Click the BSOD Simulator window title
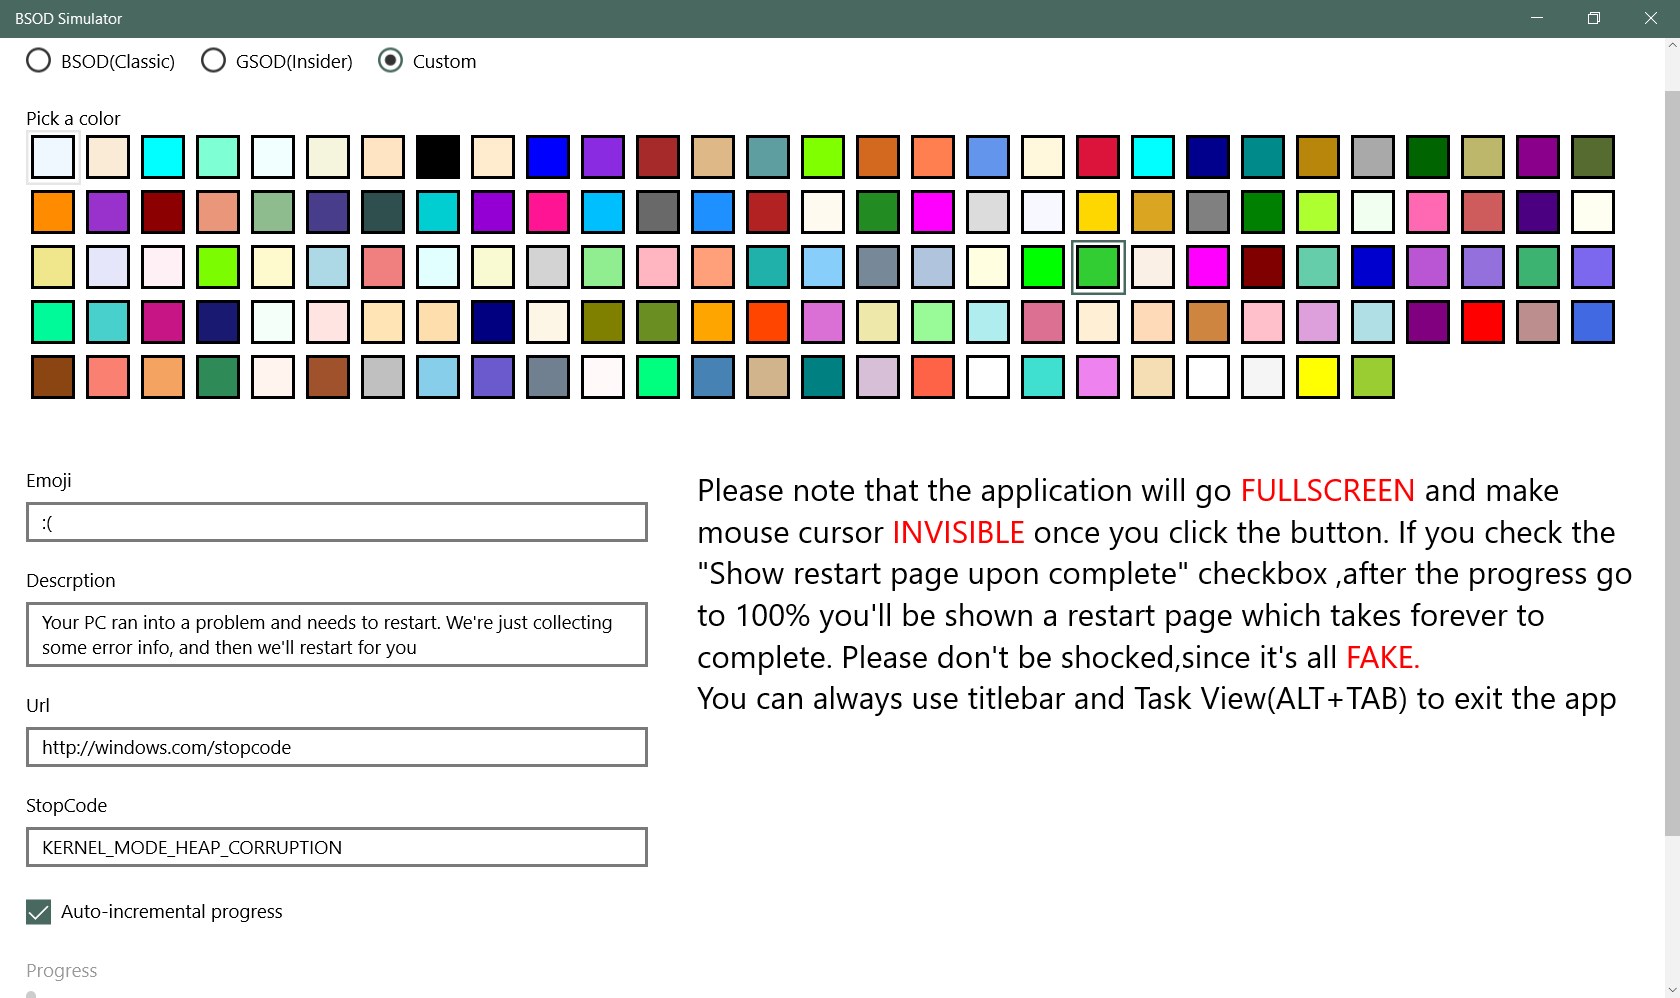The image size is (1680, 998). [x=69, y=18]
